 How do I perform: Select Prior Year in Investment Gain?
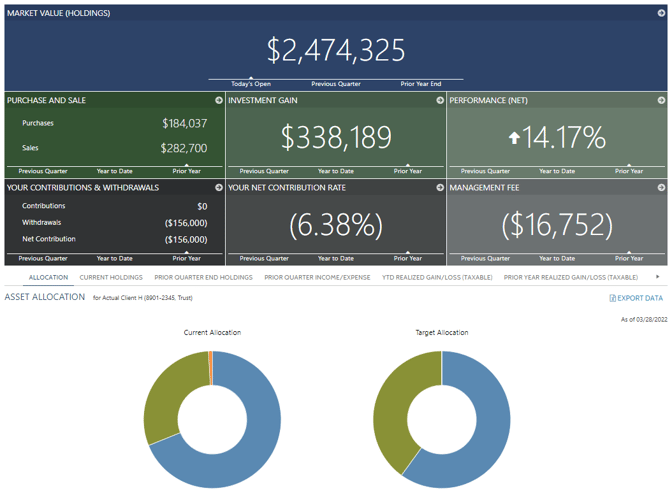point(408,171)
